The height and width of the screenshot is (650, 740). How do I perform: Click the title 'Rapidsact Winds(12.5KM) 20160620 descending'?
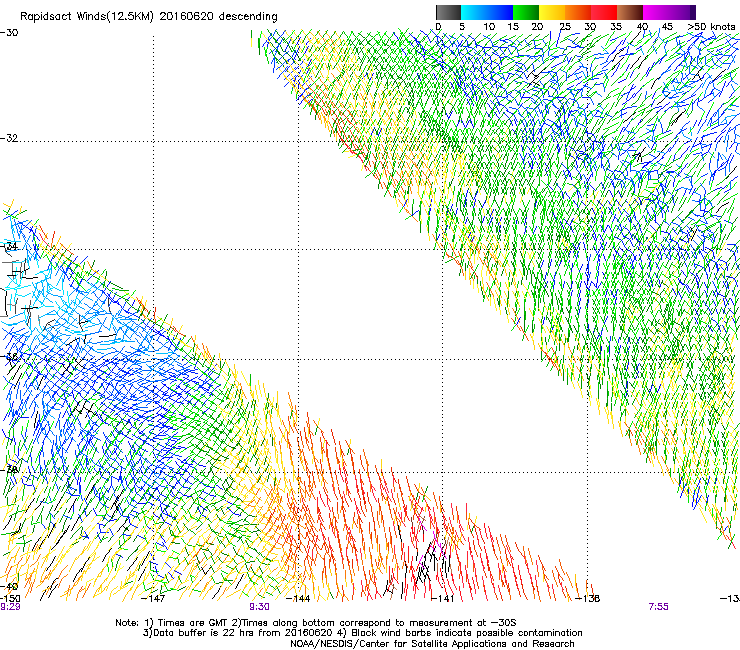[x=149, y=17]
